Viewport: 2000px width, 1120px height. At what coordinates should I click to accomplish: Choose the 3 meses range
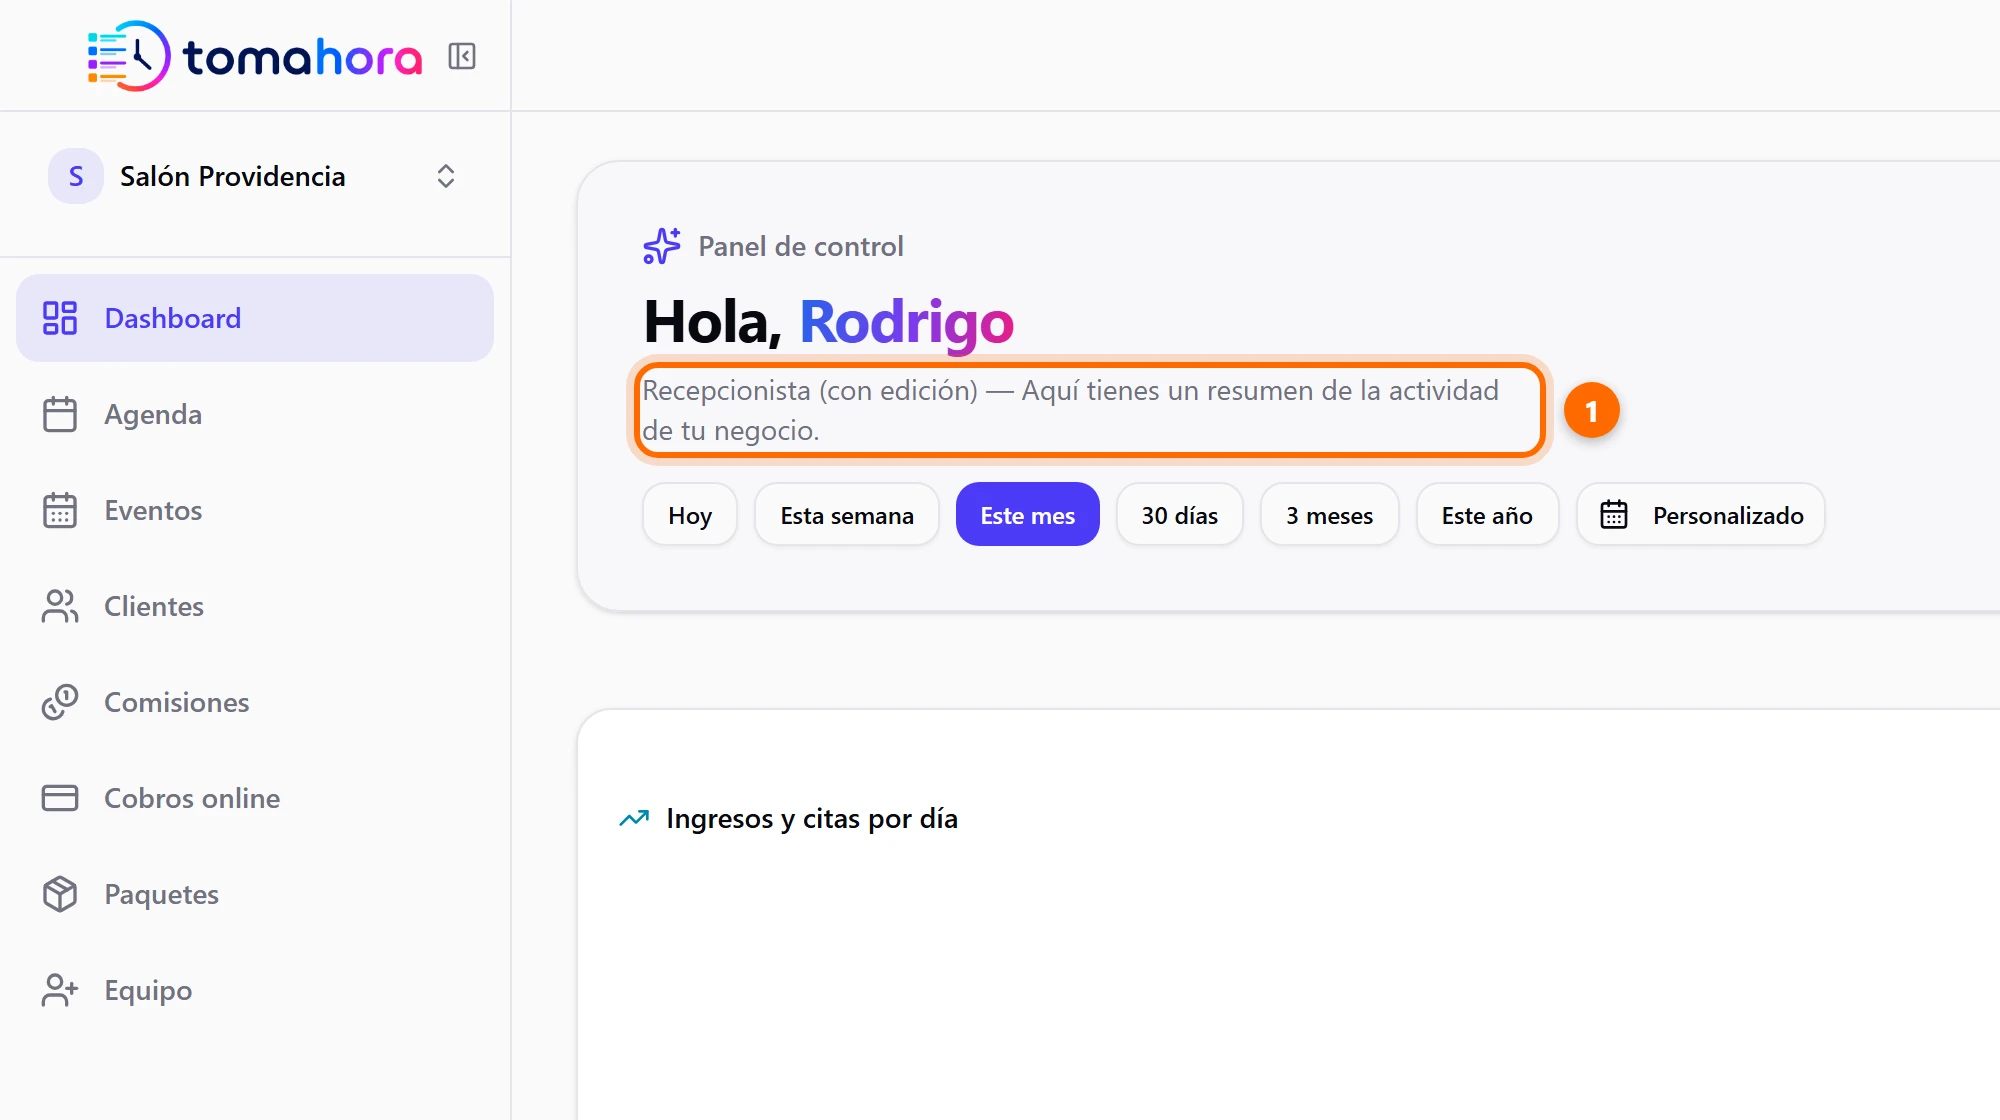[x=1330, y=515]
